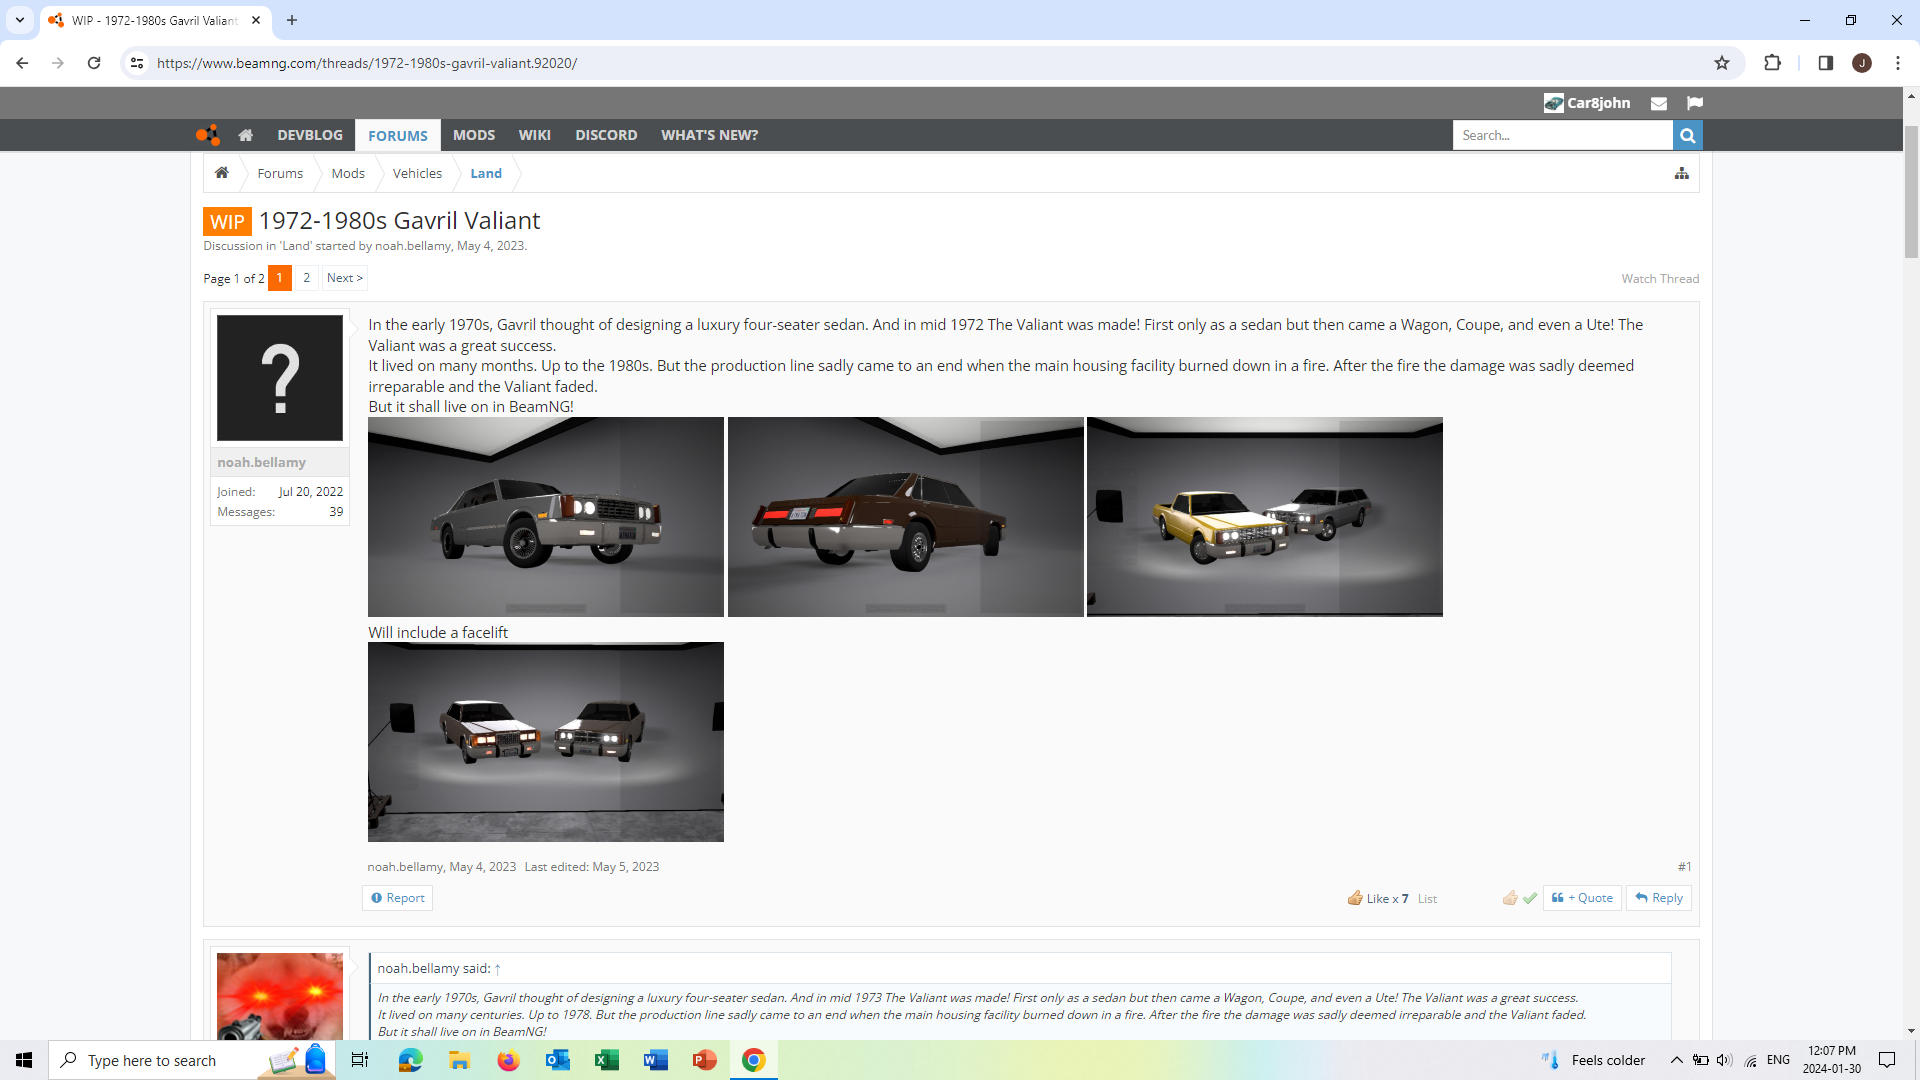Image resolution: width=1920 pixels, height=1080 pixels.
Task: Open the weather widget Feels colder
Action: point(1594,1060)
